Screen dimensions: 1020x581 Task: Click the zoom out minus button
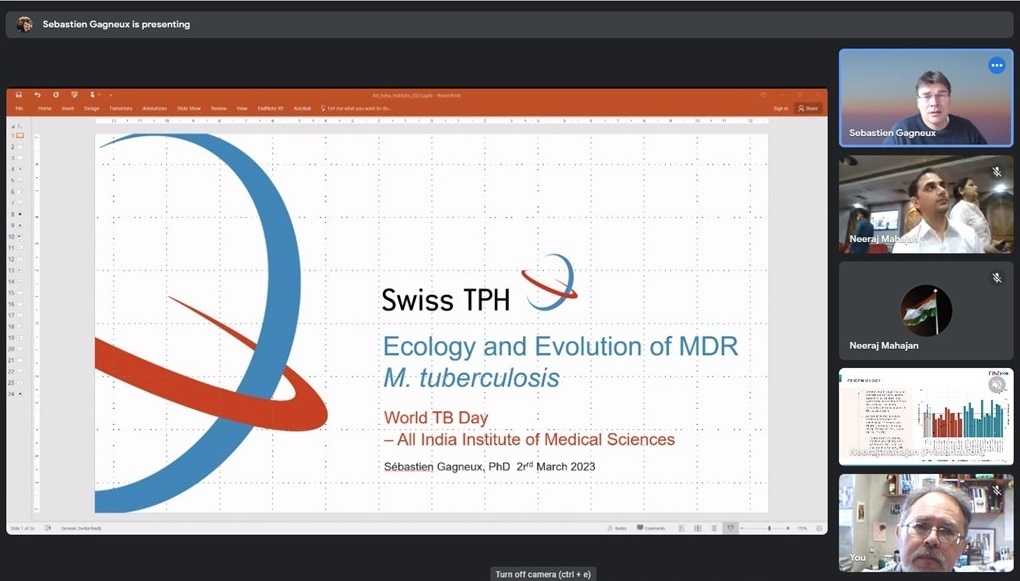(x=743, y=528)
